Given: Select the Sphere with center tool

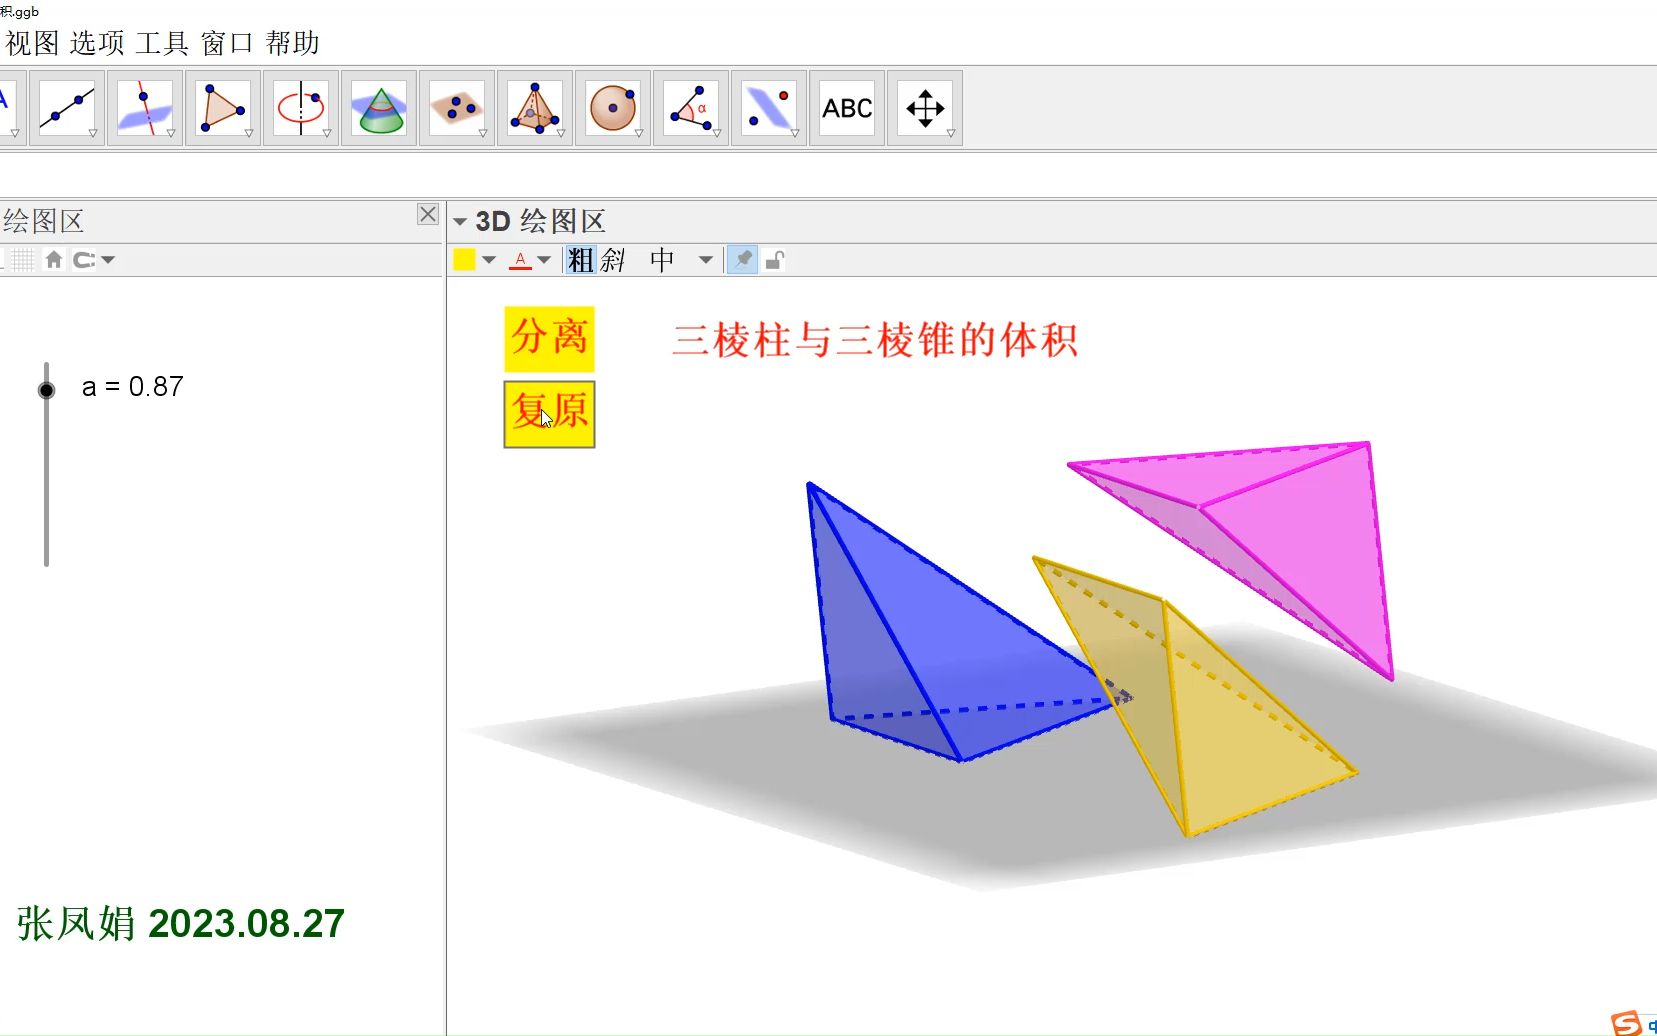Looking at the screenshot, I should pos(613,107).
